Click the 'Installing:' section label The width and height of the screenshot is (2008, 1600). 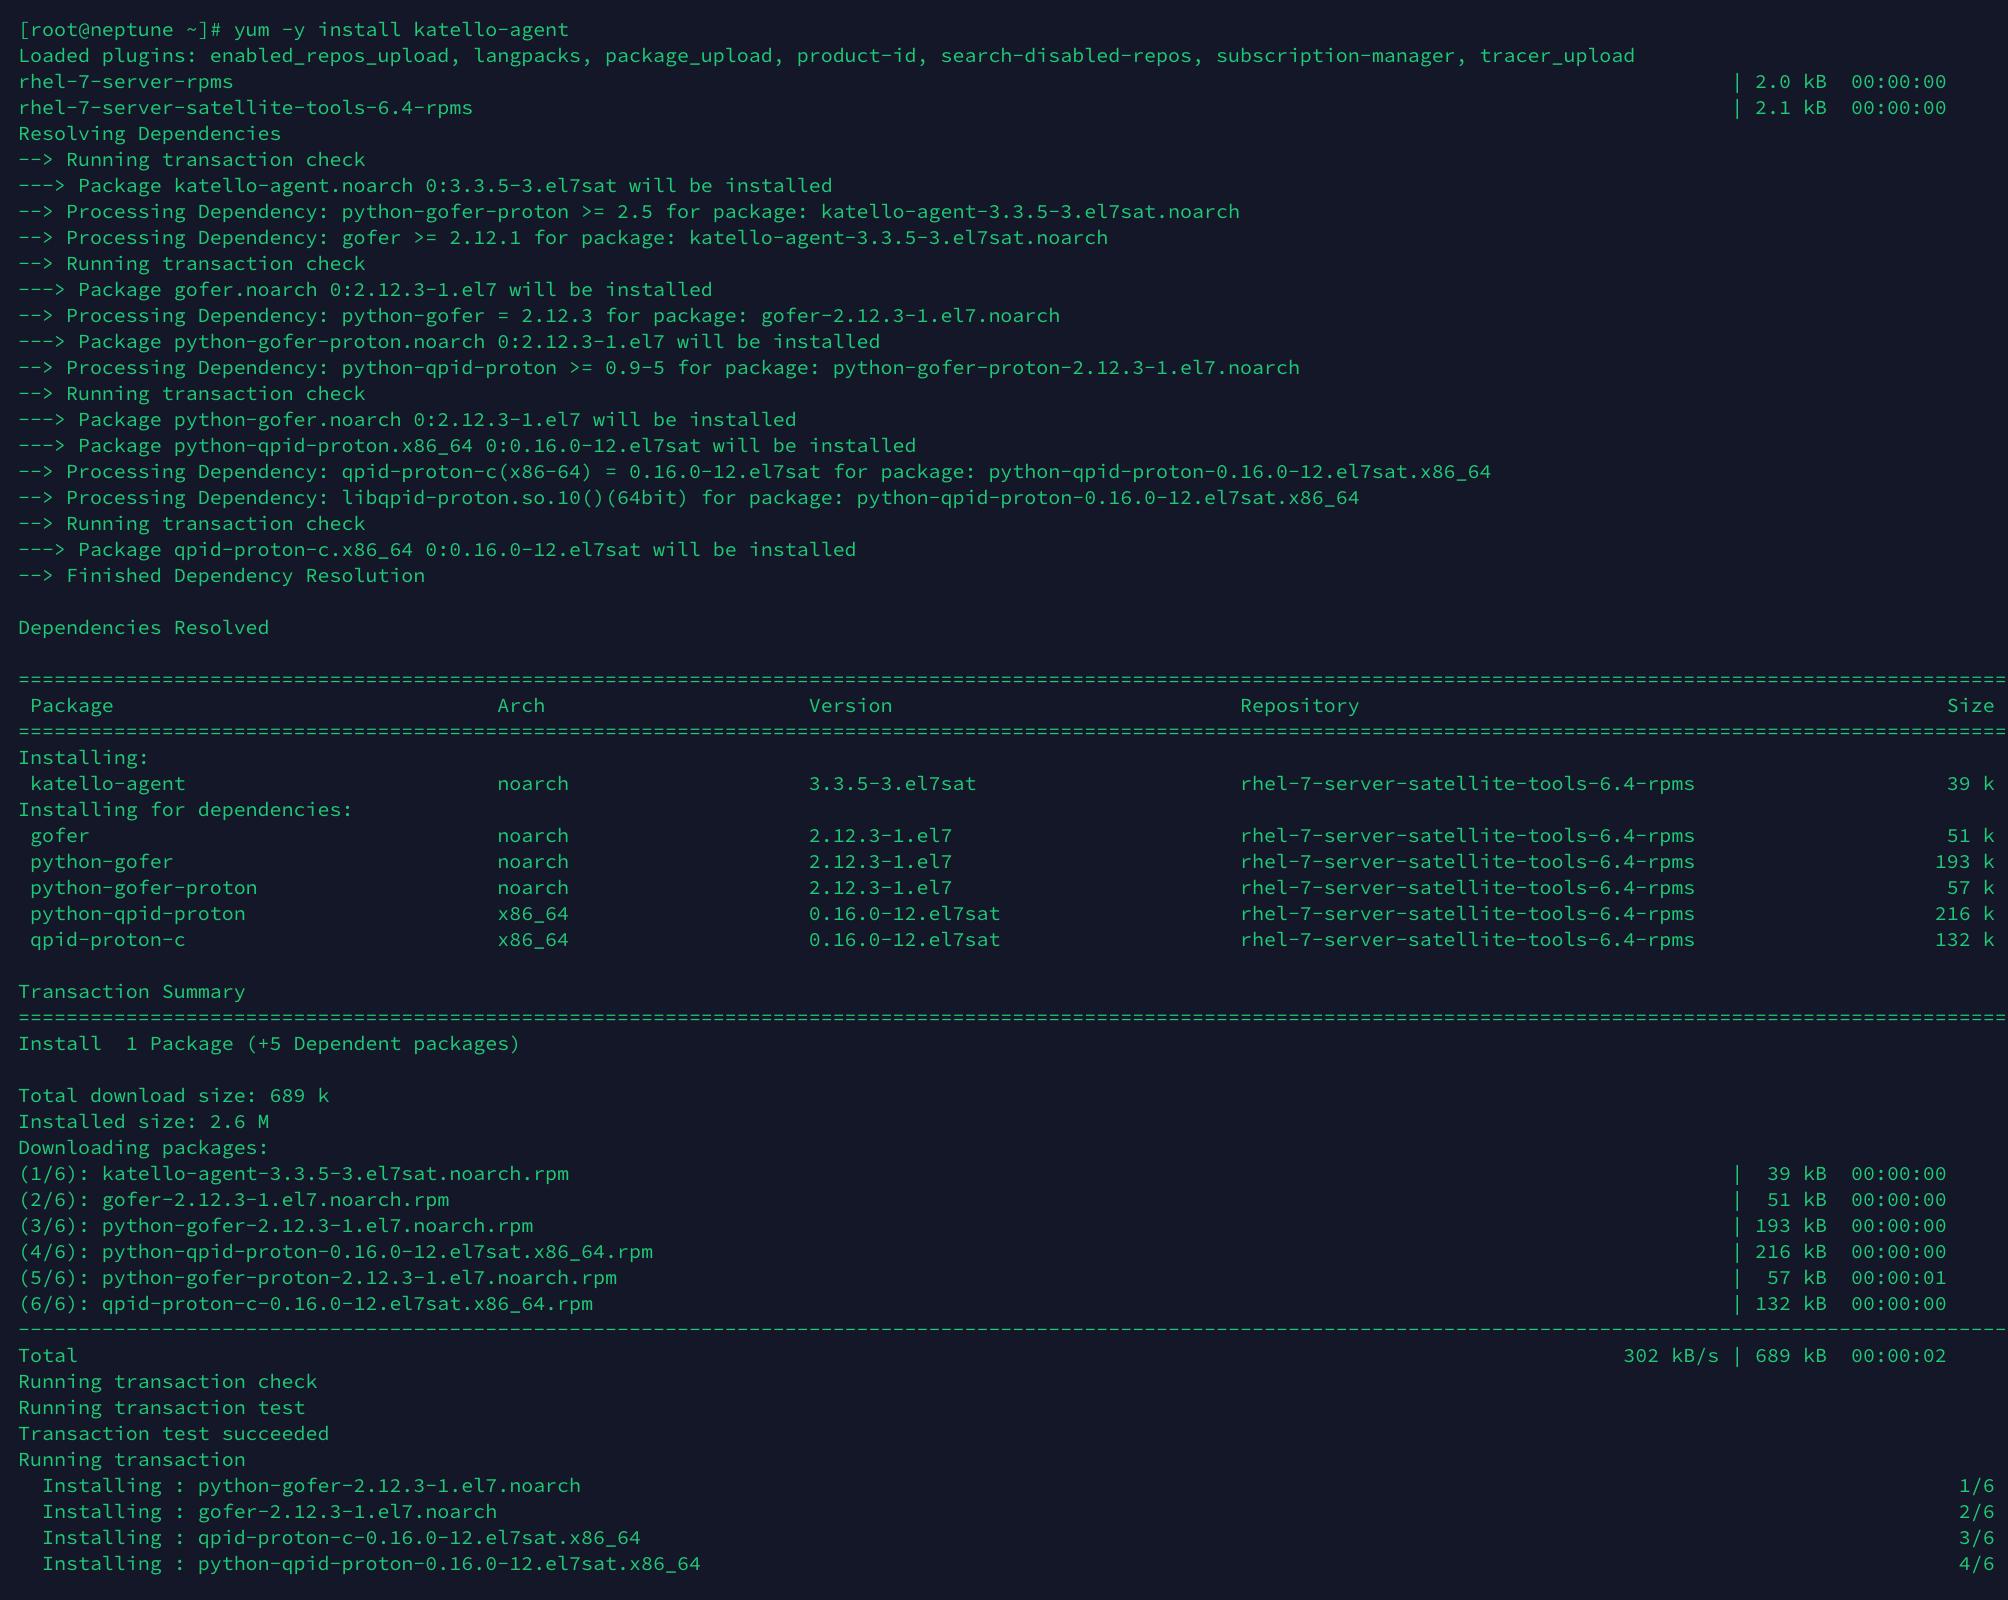[84, 758]
